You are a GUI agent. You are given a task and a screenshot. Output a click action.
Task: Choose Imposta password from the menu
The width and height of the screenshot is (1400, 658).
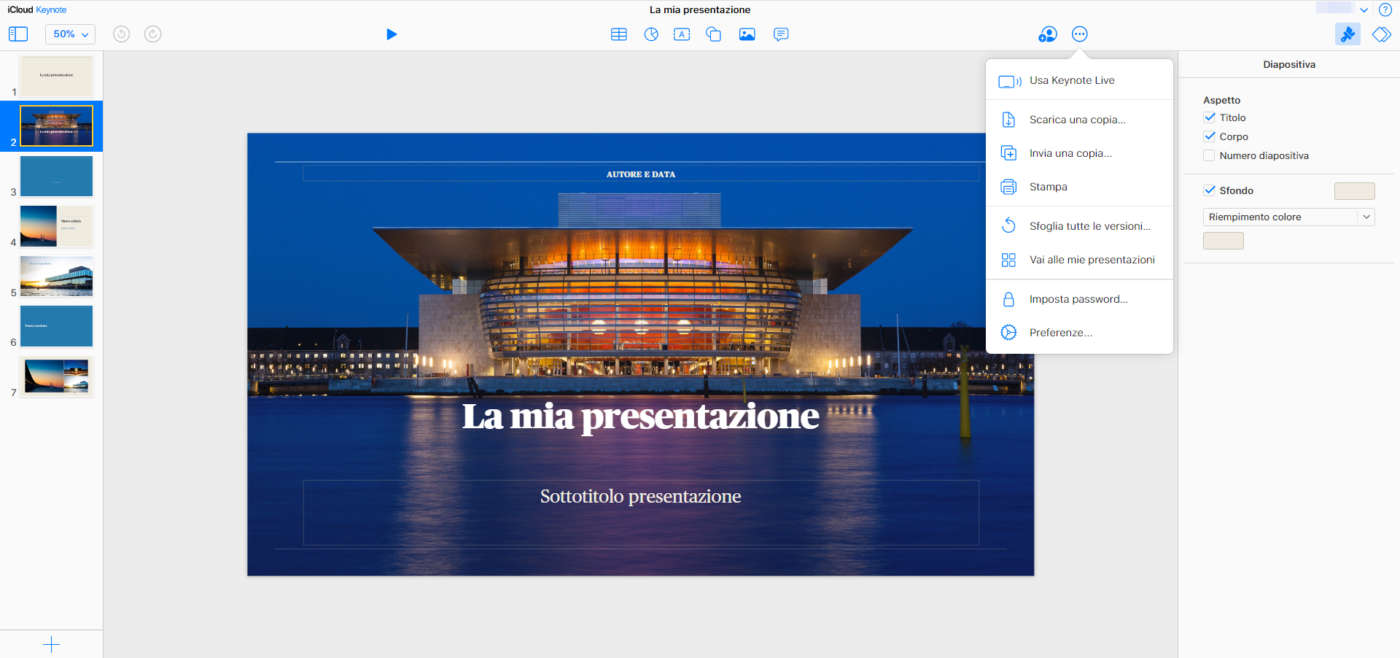point(1076,298)
